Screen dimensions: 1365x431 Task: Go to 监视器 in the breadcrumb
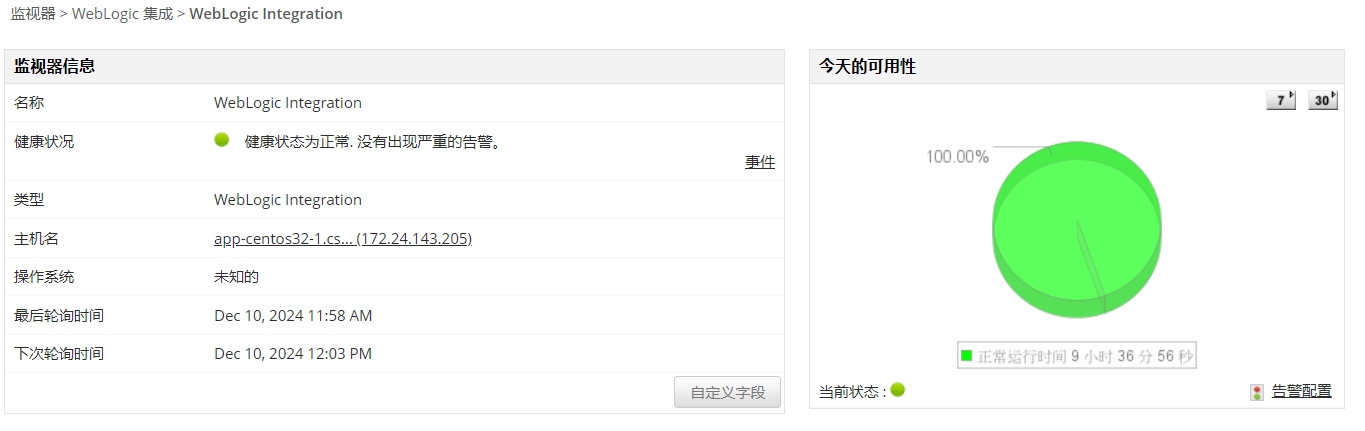(x=33, y=14)
